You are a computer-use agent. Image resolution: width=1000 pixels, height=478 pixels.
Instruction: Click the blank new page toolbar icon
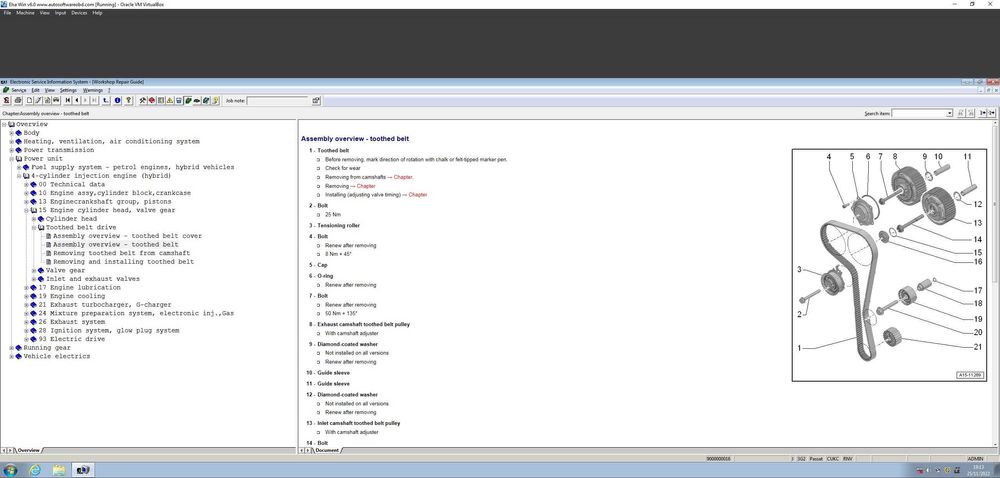[x=29, y=101]
